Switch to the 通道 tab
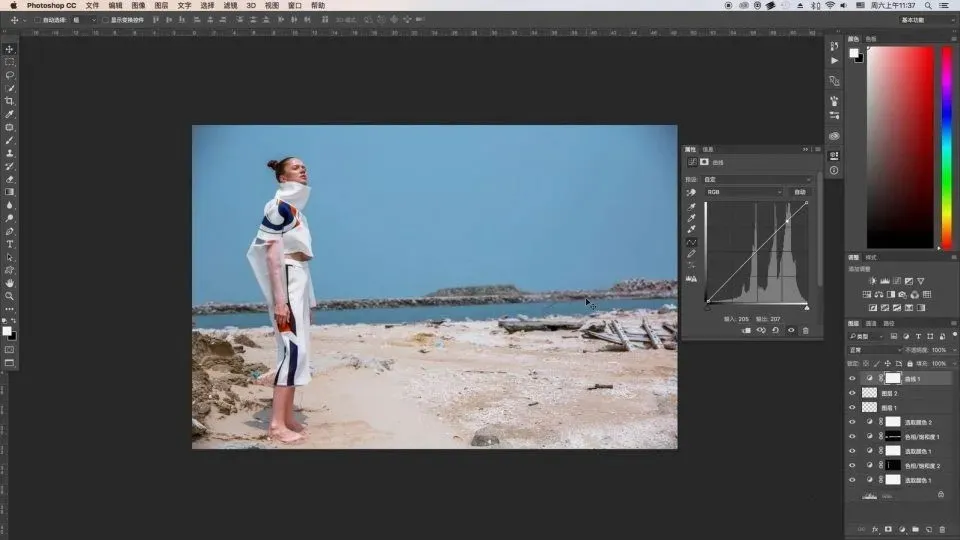Screen dimensions: 960x540 coord(872,323)
